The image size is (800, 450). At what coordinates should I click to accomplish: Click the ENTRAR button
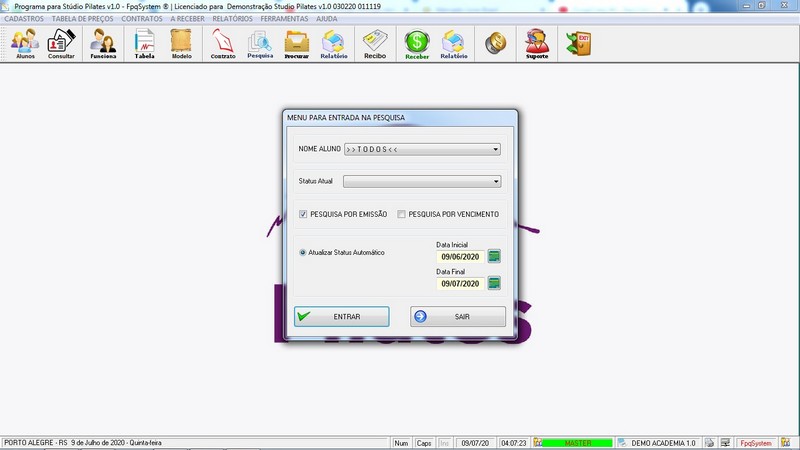[341, 317]
